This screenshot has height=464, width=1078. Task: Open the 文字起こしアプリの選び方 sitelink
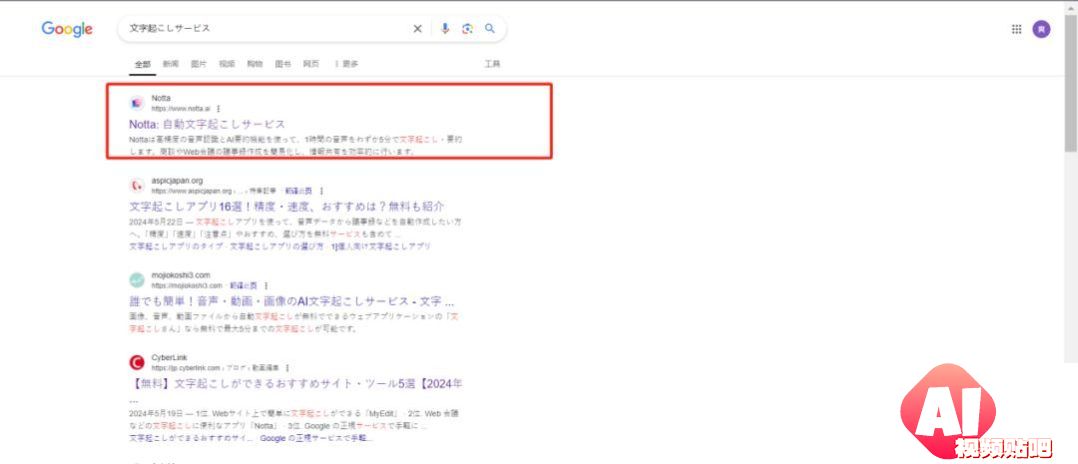point(276,246)
